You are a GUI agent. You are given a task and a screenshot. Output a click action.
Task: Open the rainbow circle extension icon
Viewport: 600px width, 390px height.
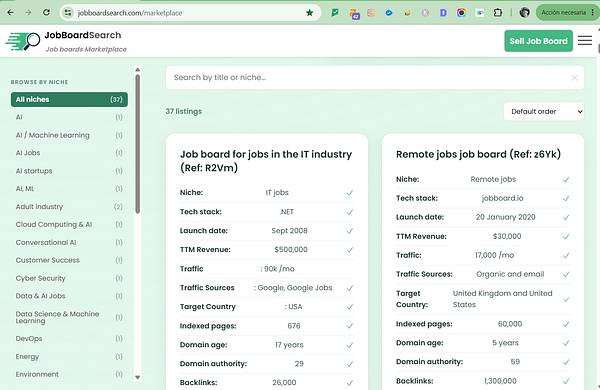[x=461, y=13]
